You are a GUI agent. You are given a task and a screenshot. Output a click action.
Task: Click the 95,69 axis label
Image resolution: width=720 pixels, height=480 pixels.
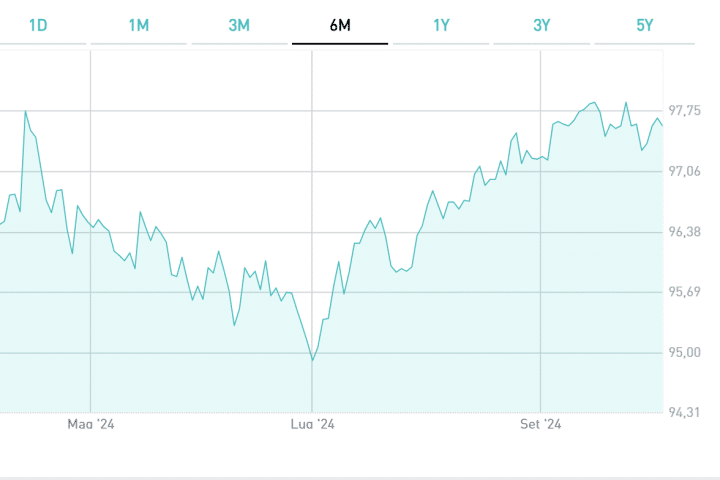pyautogui.click(x=684, y=292)
